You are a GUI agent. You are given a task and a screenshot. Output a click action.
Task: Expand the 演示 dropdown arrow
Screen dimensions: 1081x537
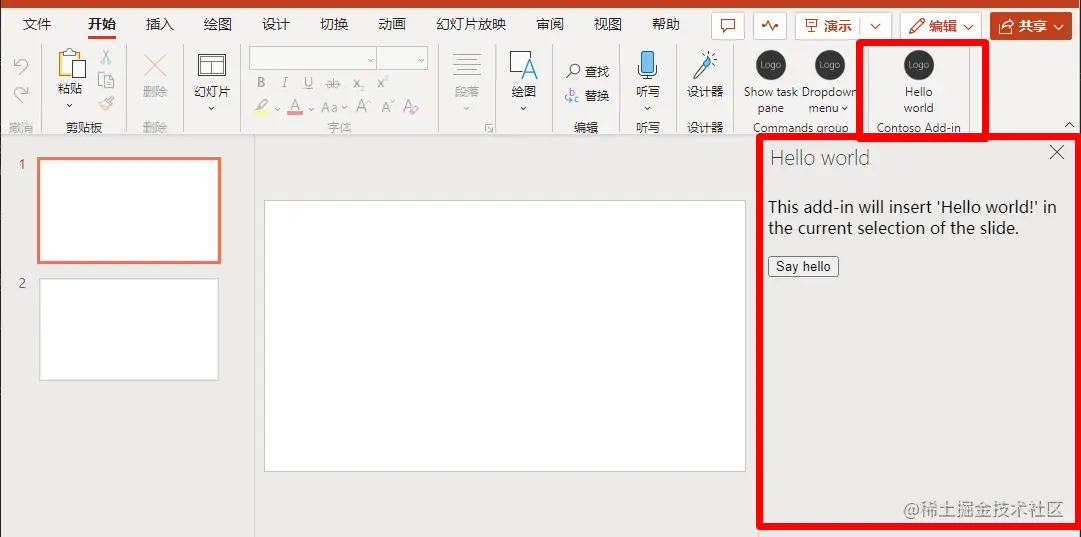coord(876,26)
